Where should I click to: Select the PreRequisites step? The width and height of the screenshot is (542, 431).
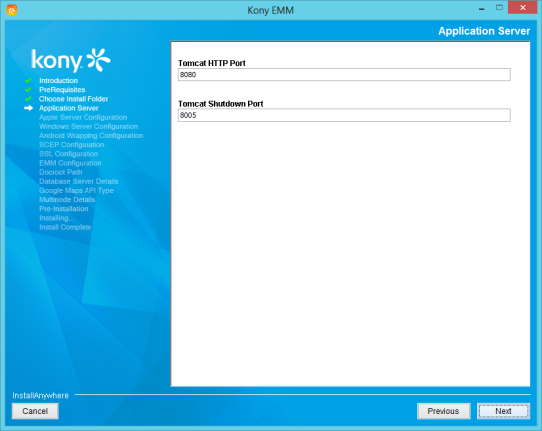(x=62, y=90)
